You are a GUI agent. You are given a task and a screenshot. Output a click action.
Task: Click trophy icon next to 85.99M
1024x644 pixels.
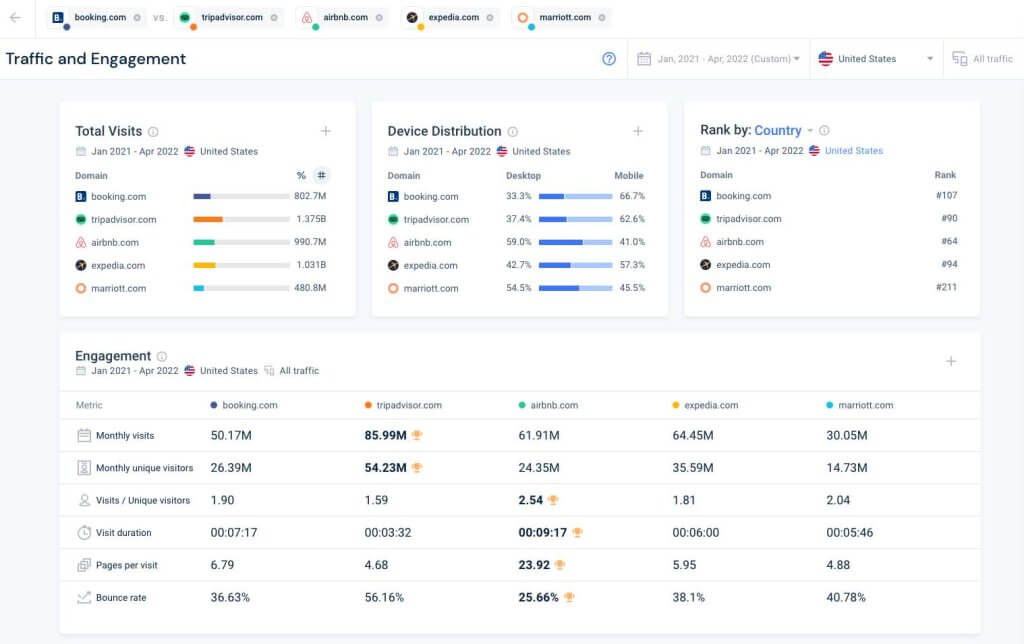[417, 435]
